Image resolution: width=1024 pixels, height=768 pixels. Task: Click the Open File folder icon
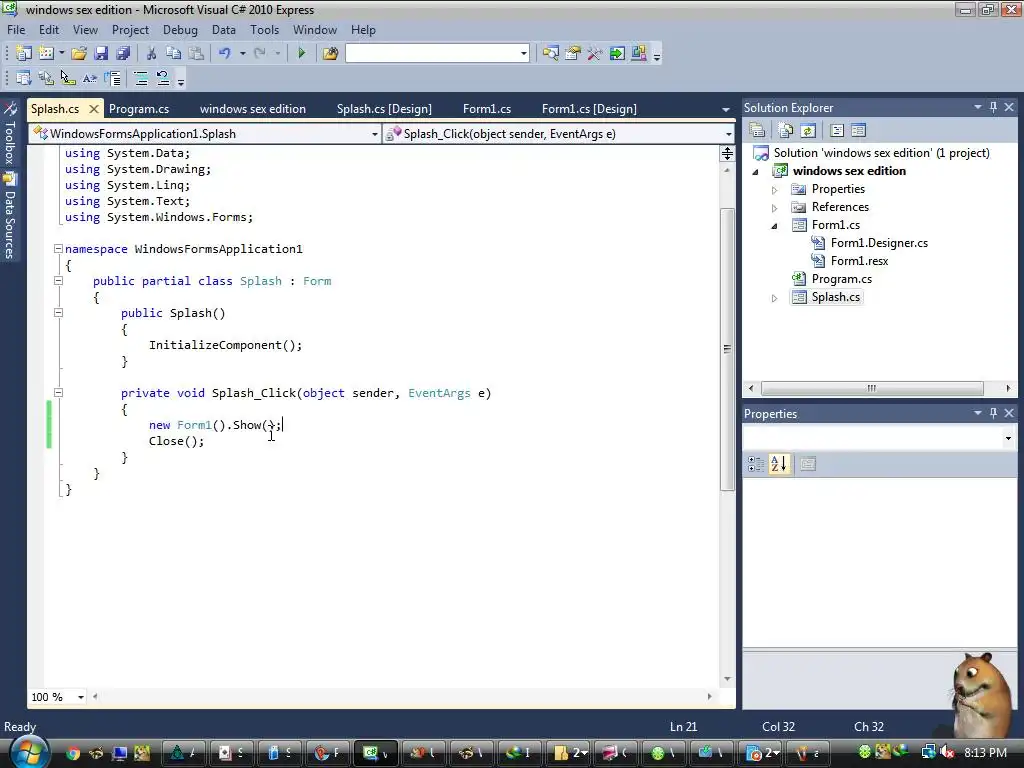(x=79, y=54)
